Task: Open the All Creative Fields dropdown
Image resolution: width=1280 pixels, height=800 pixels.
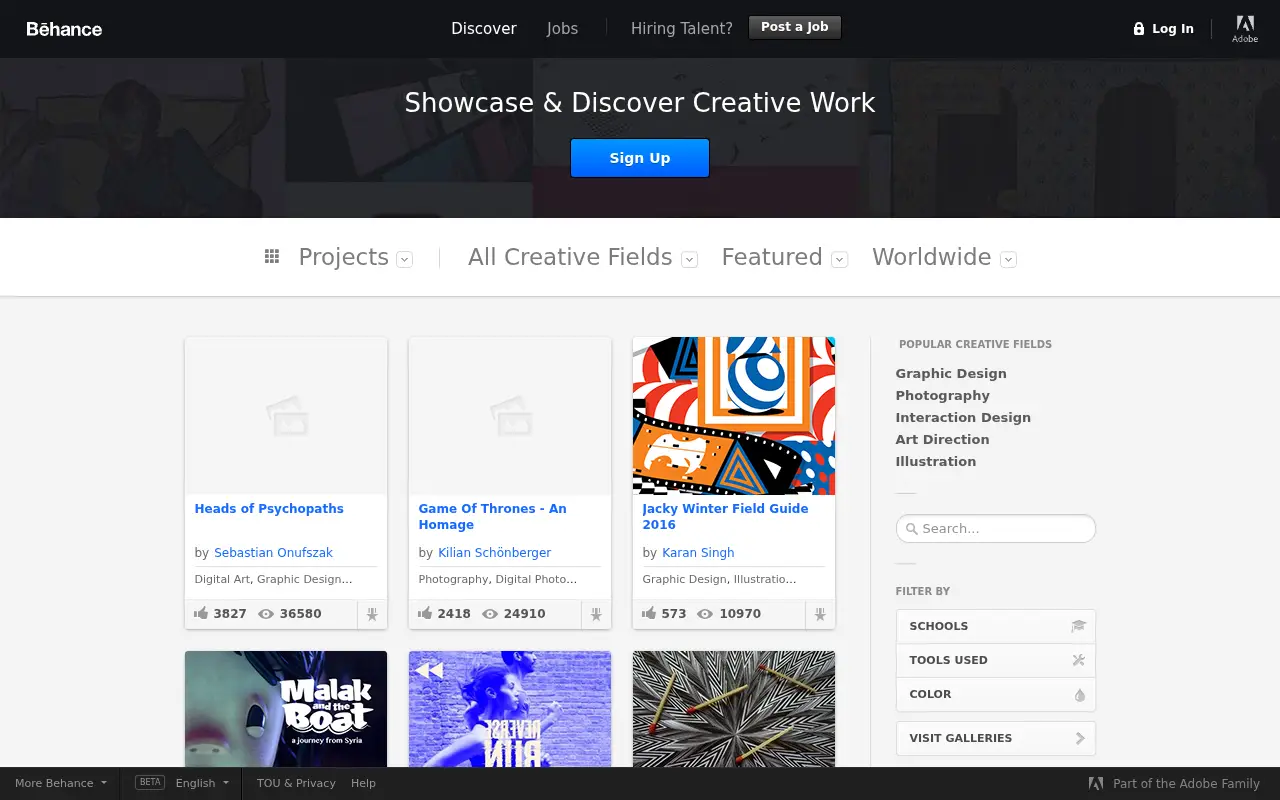Action: click(689, 259)
